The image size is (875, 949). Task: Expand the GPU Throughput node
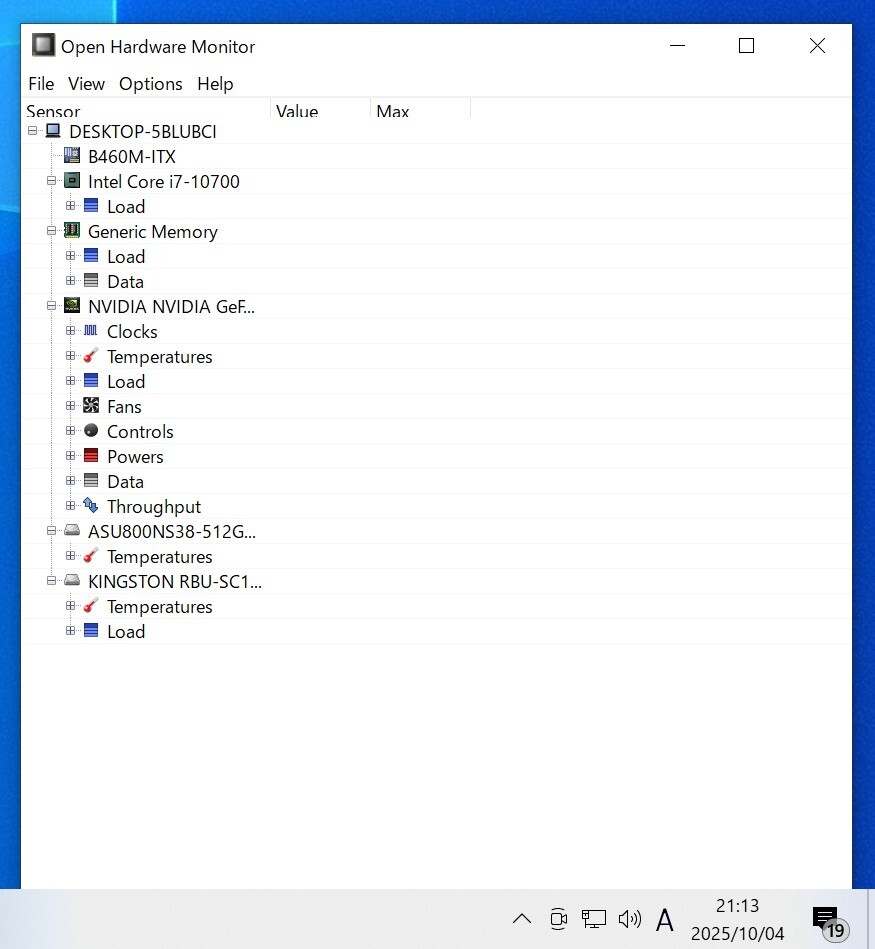71,505
